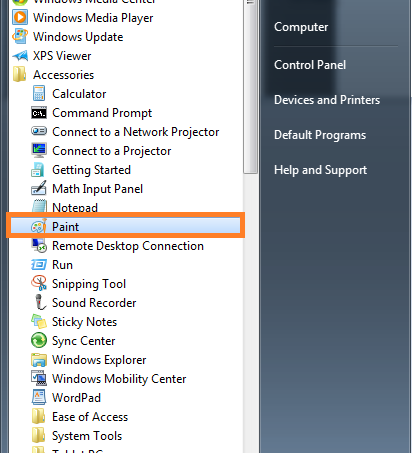Open the Sync Center green icon
The width and height of the screenshot is (412, 453).
click(39, 341)
